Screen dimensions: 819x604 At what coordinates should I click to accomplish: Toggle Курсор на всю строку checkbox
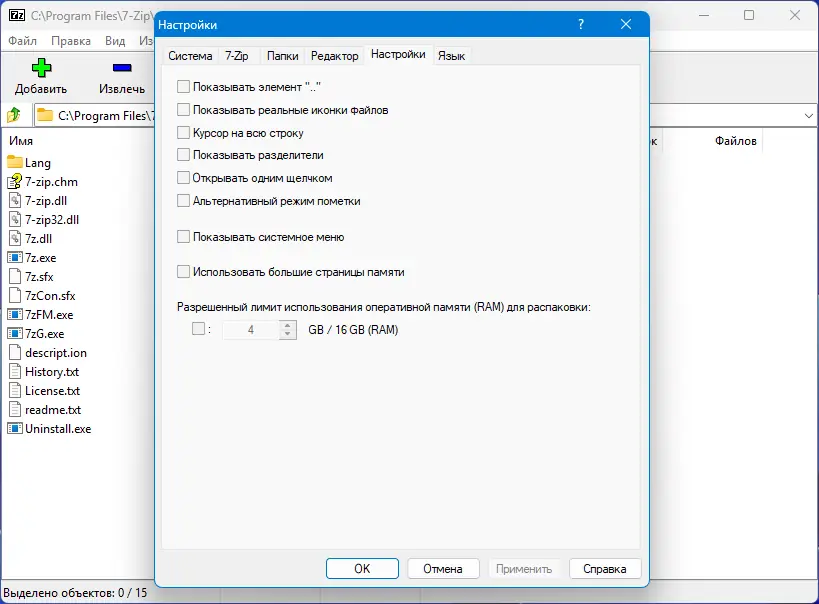coord(183,132)
